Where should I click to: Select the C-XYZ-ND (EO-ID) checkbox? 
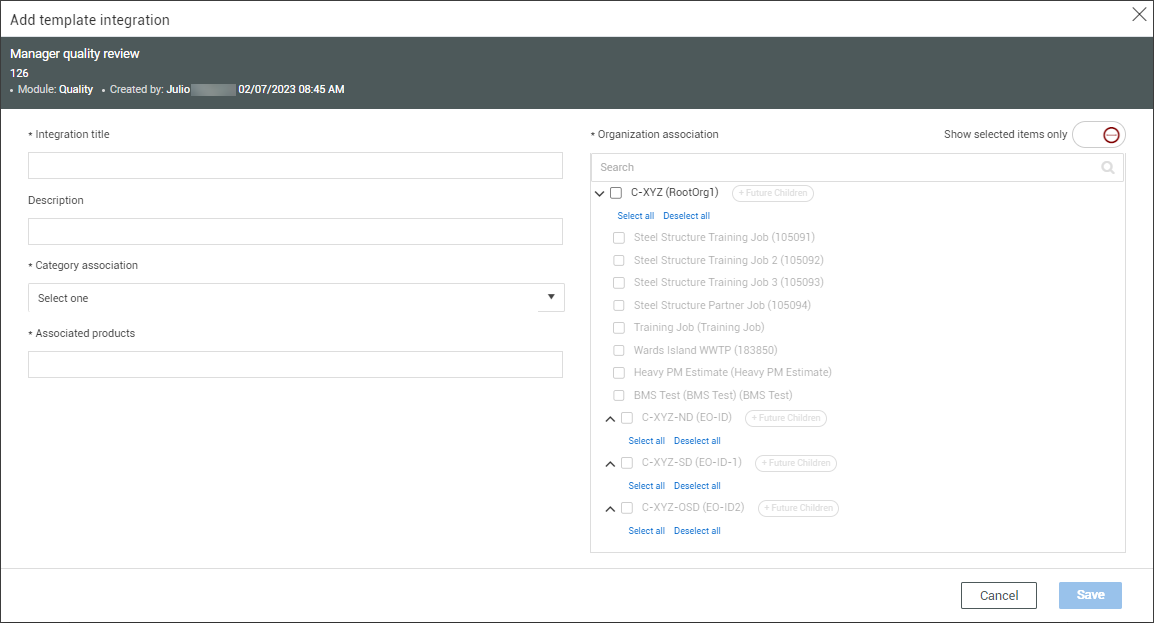tap(627, 418)
